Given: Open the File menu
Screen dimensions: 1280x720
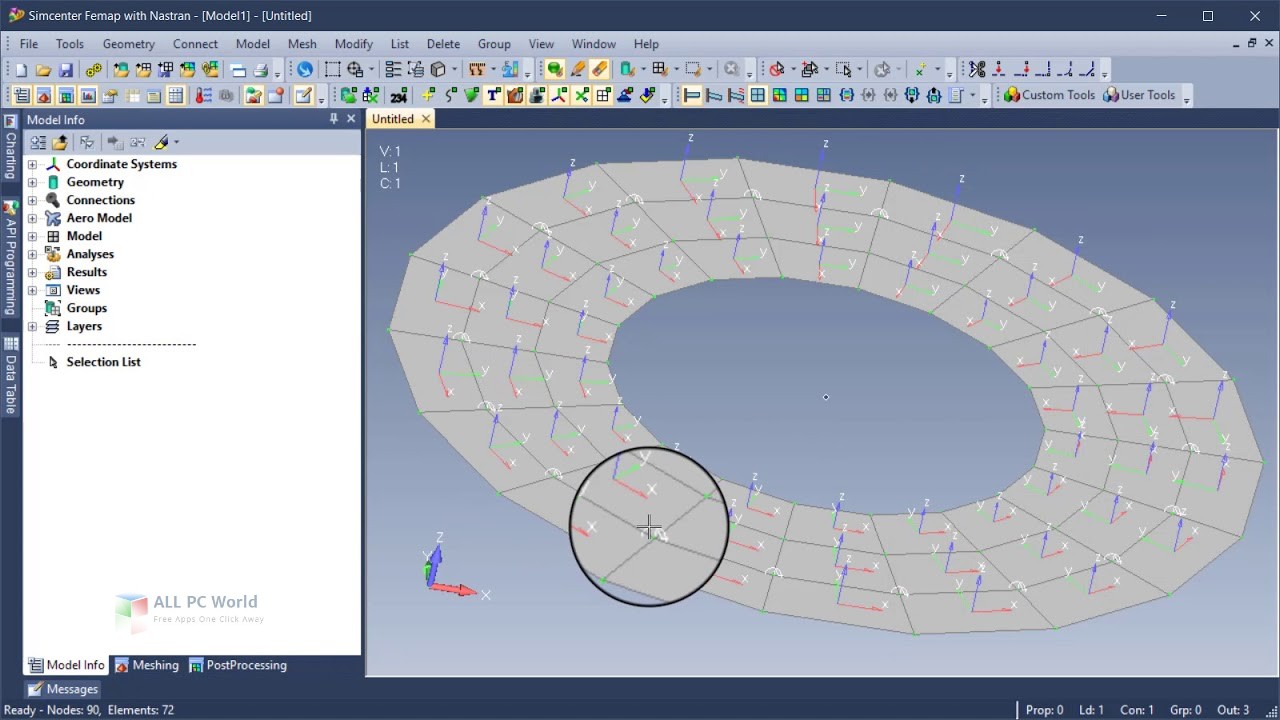Looking at the screenshot, I should pyautogui.click(x=29, y=44).
